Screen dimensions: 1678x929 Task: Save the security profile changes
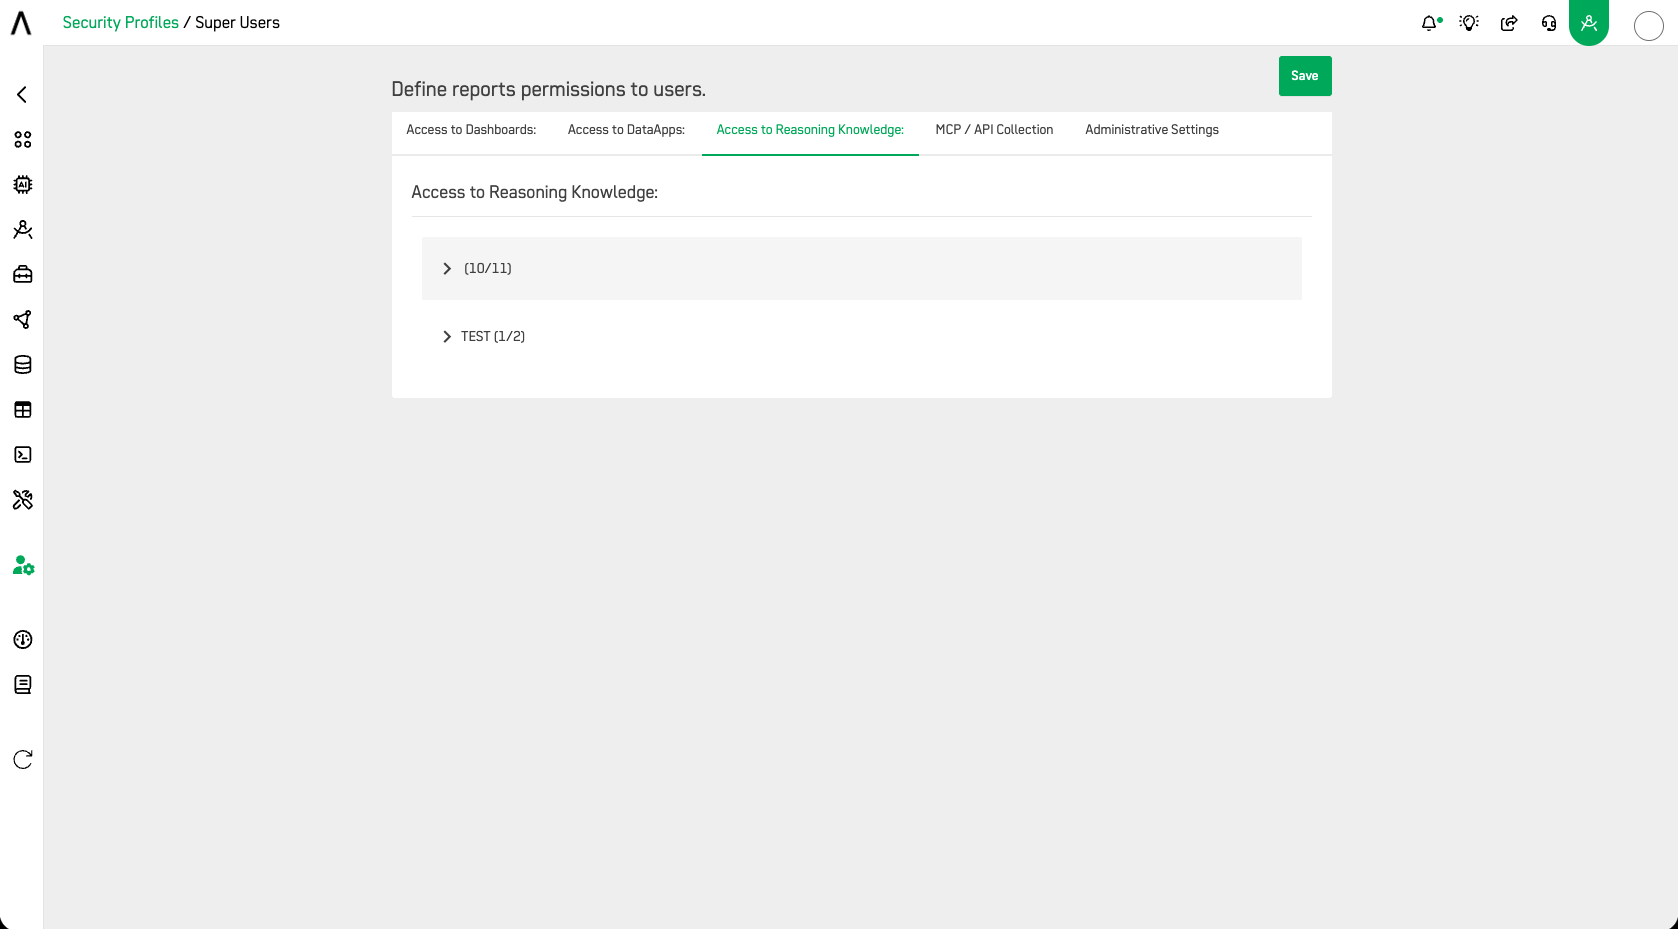[x=1305, y=76]
